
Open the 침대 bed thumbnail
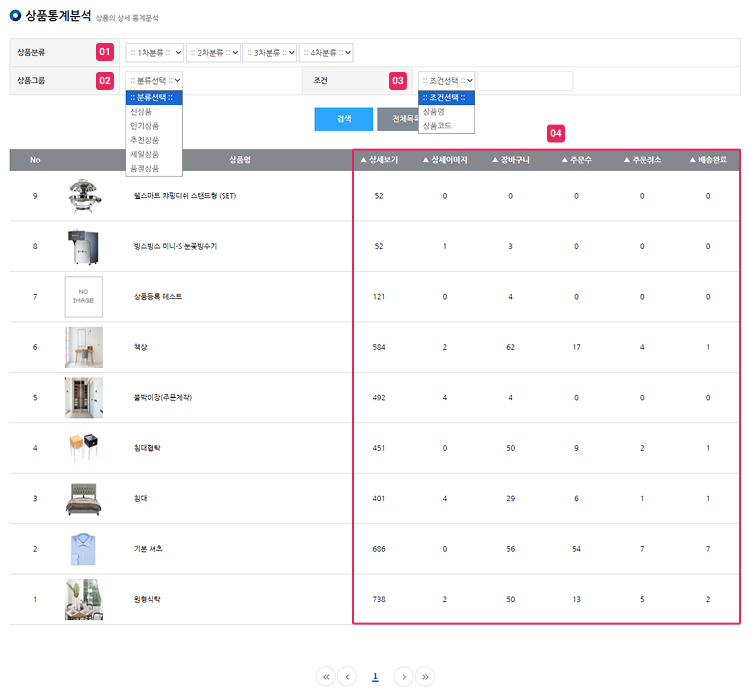[x=84, y=499]
